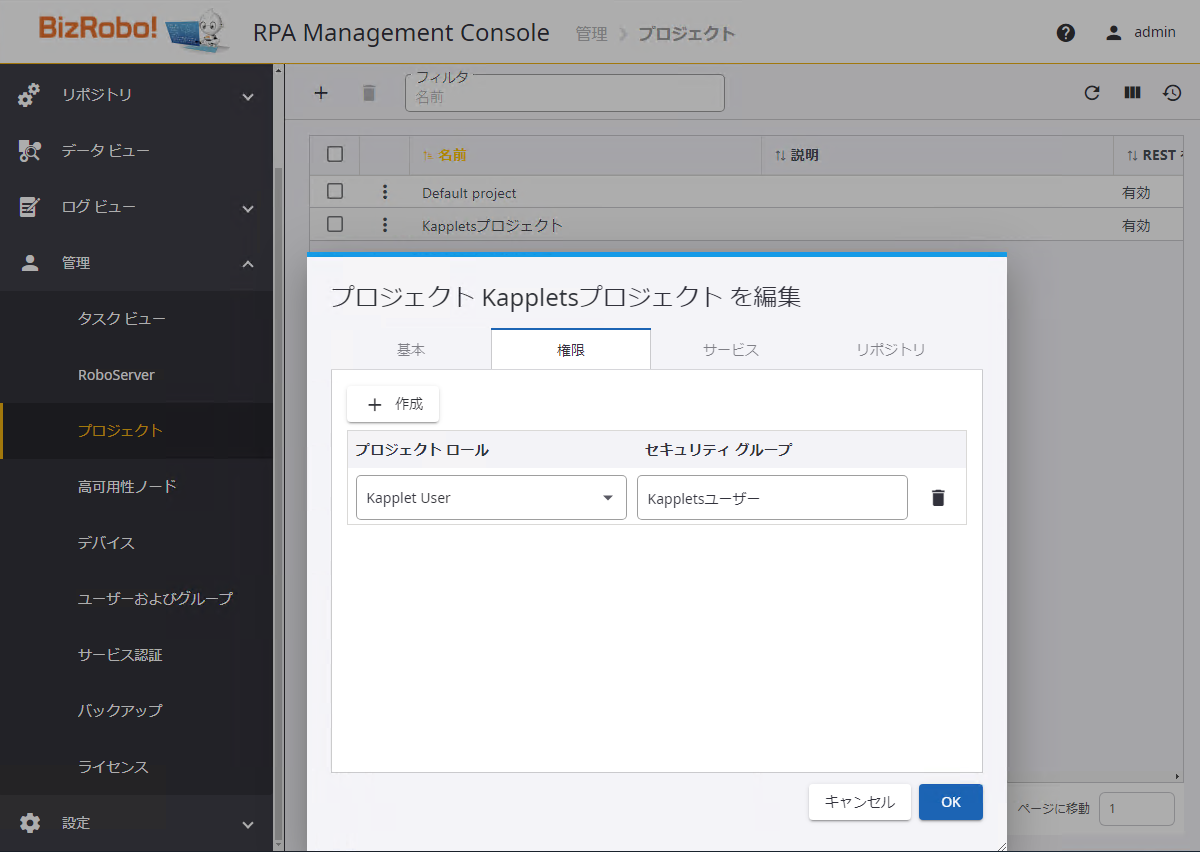The image size is (1200, 852).
Task: Expand the ログ ビュー sidebar section chevron
Action: click(x=248, y=208)
